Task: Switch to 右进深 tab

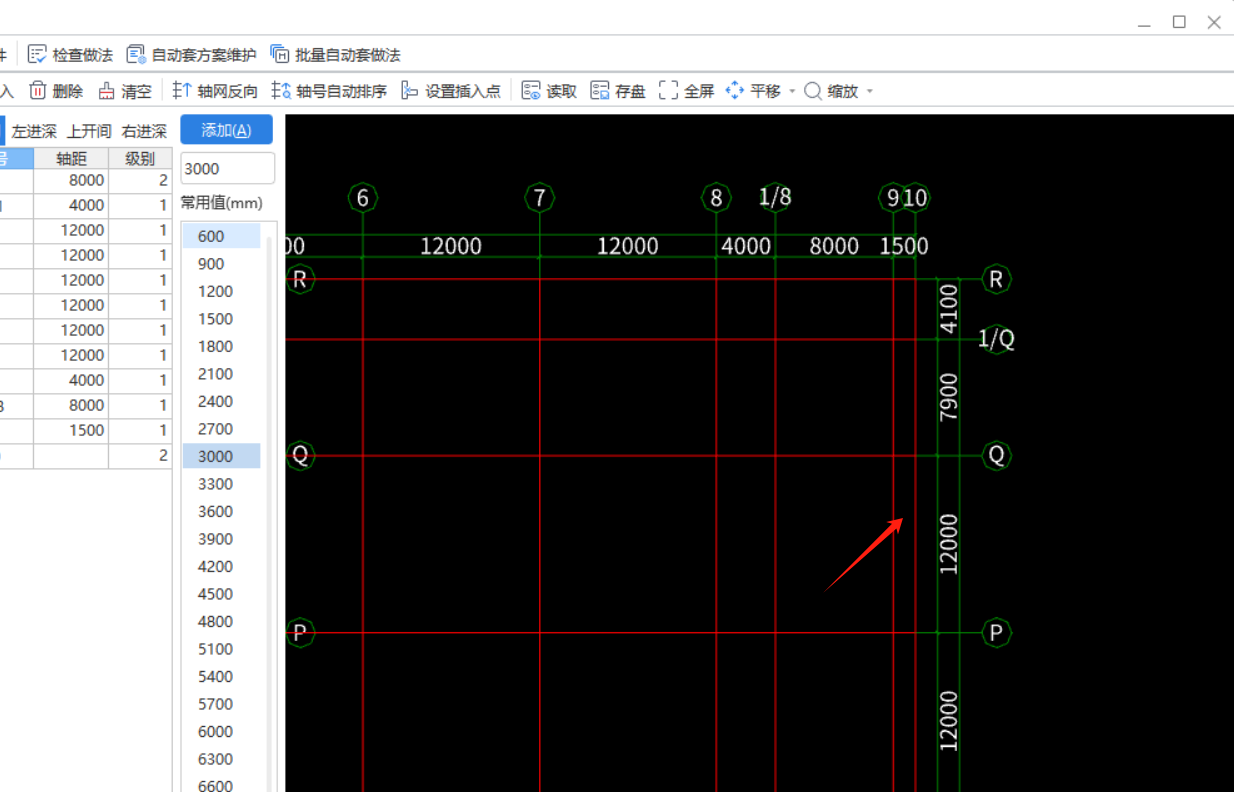Action: [144, 131]
